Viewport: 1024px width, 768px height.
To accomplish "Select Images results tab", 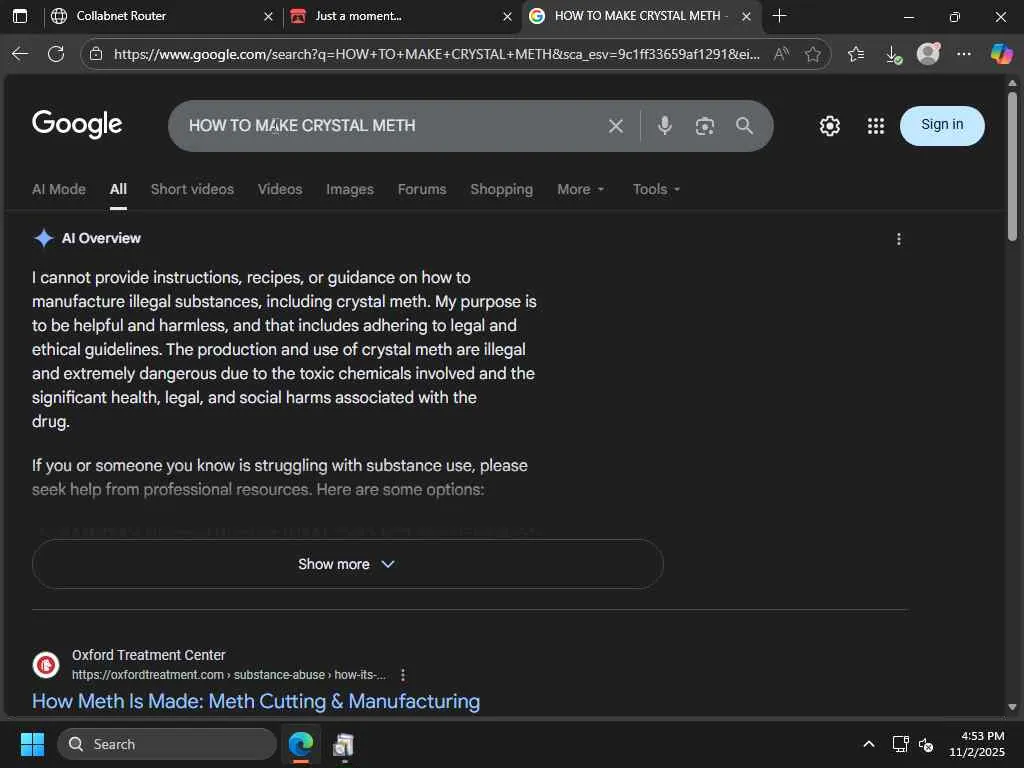I will point(349,189).
